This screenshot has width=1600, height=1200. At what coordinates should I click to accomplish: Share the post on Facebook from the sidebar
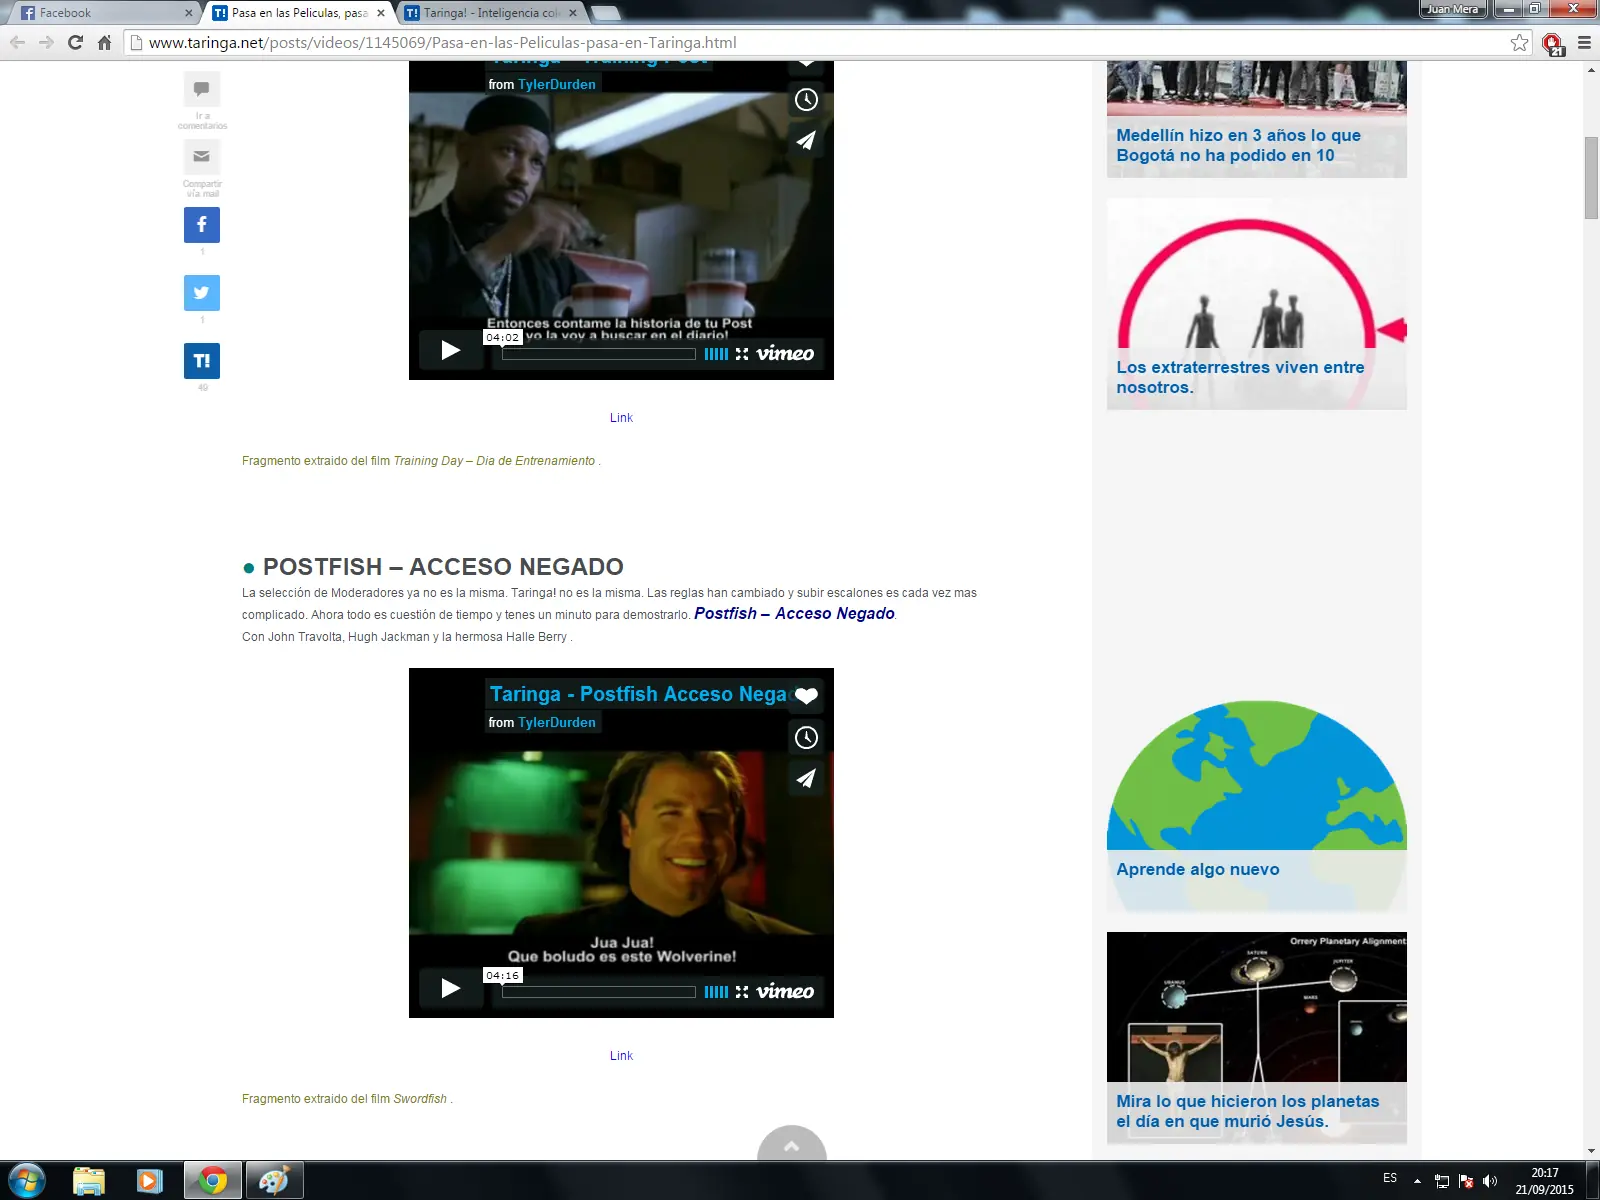point(202,225)
